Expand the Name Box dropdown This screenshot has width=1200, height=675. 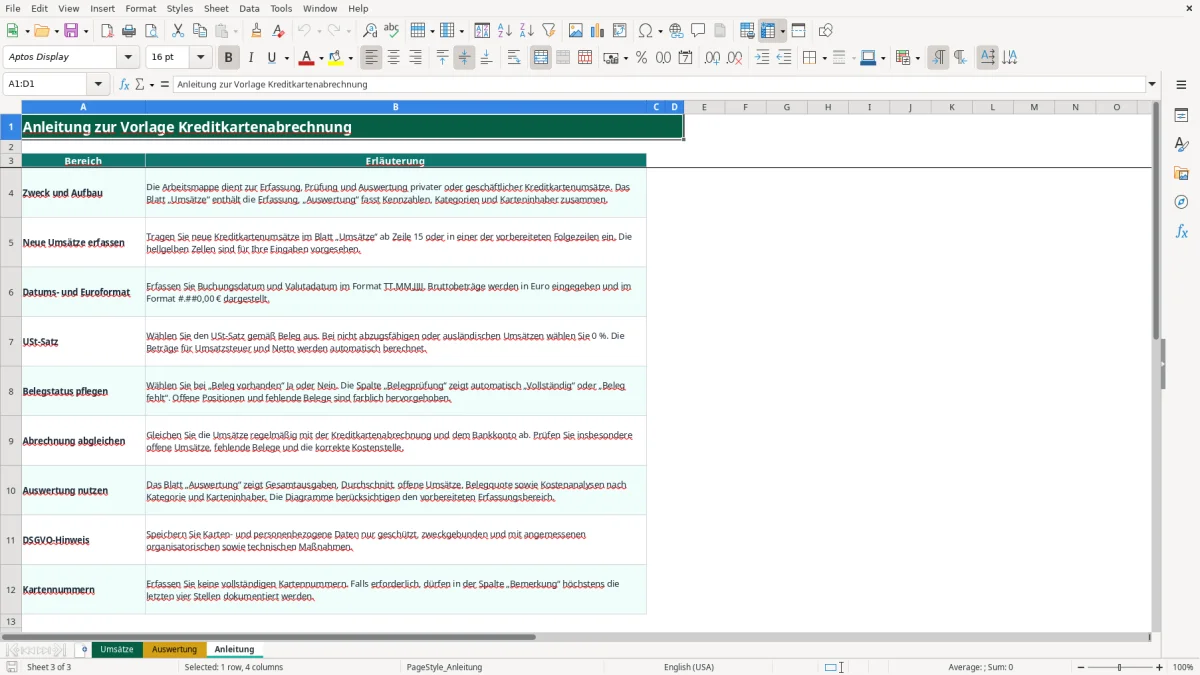98,85
